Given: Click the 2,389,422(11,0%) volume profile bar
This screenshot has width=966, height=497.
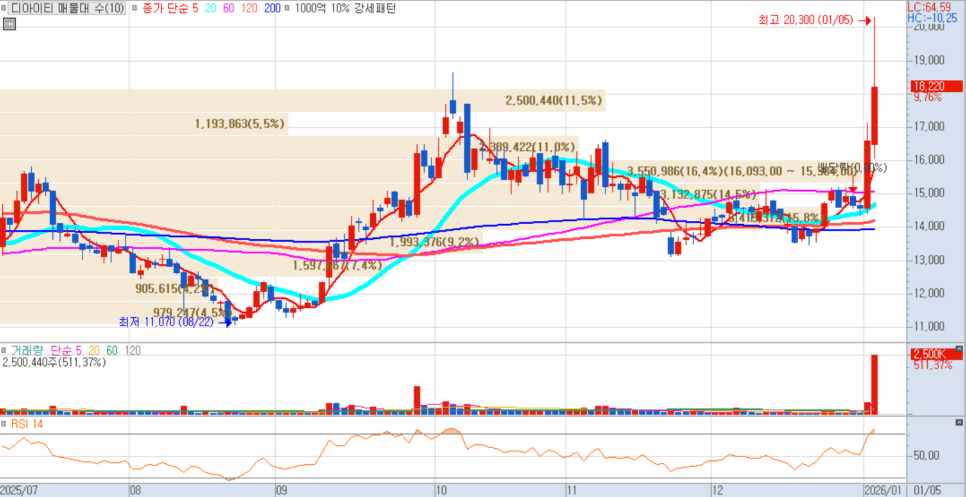Looking at the screenshot, I should tap(290, 148).
